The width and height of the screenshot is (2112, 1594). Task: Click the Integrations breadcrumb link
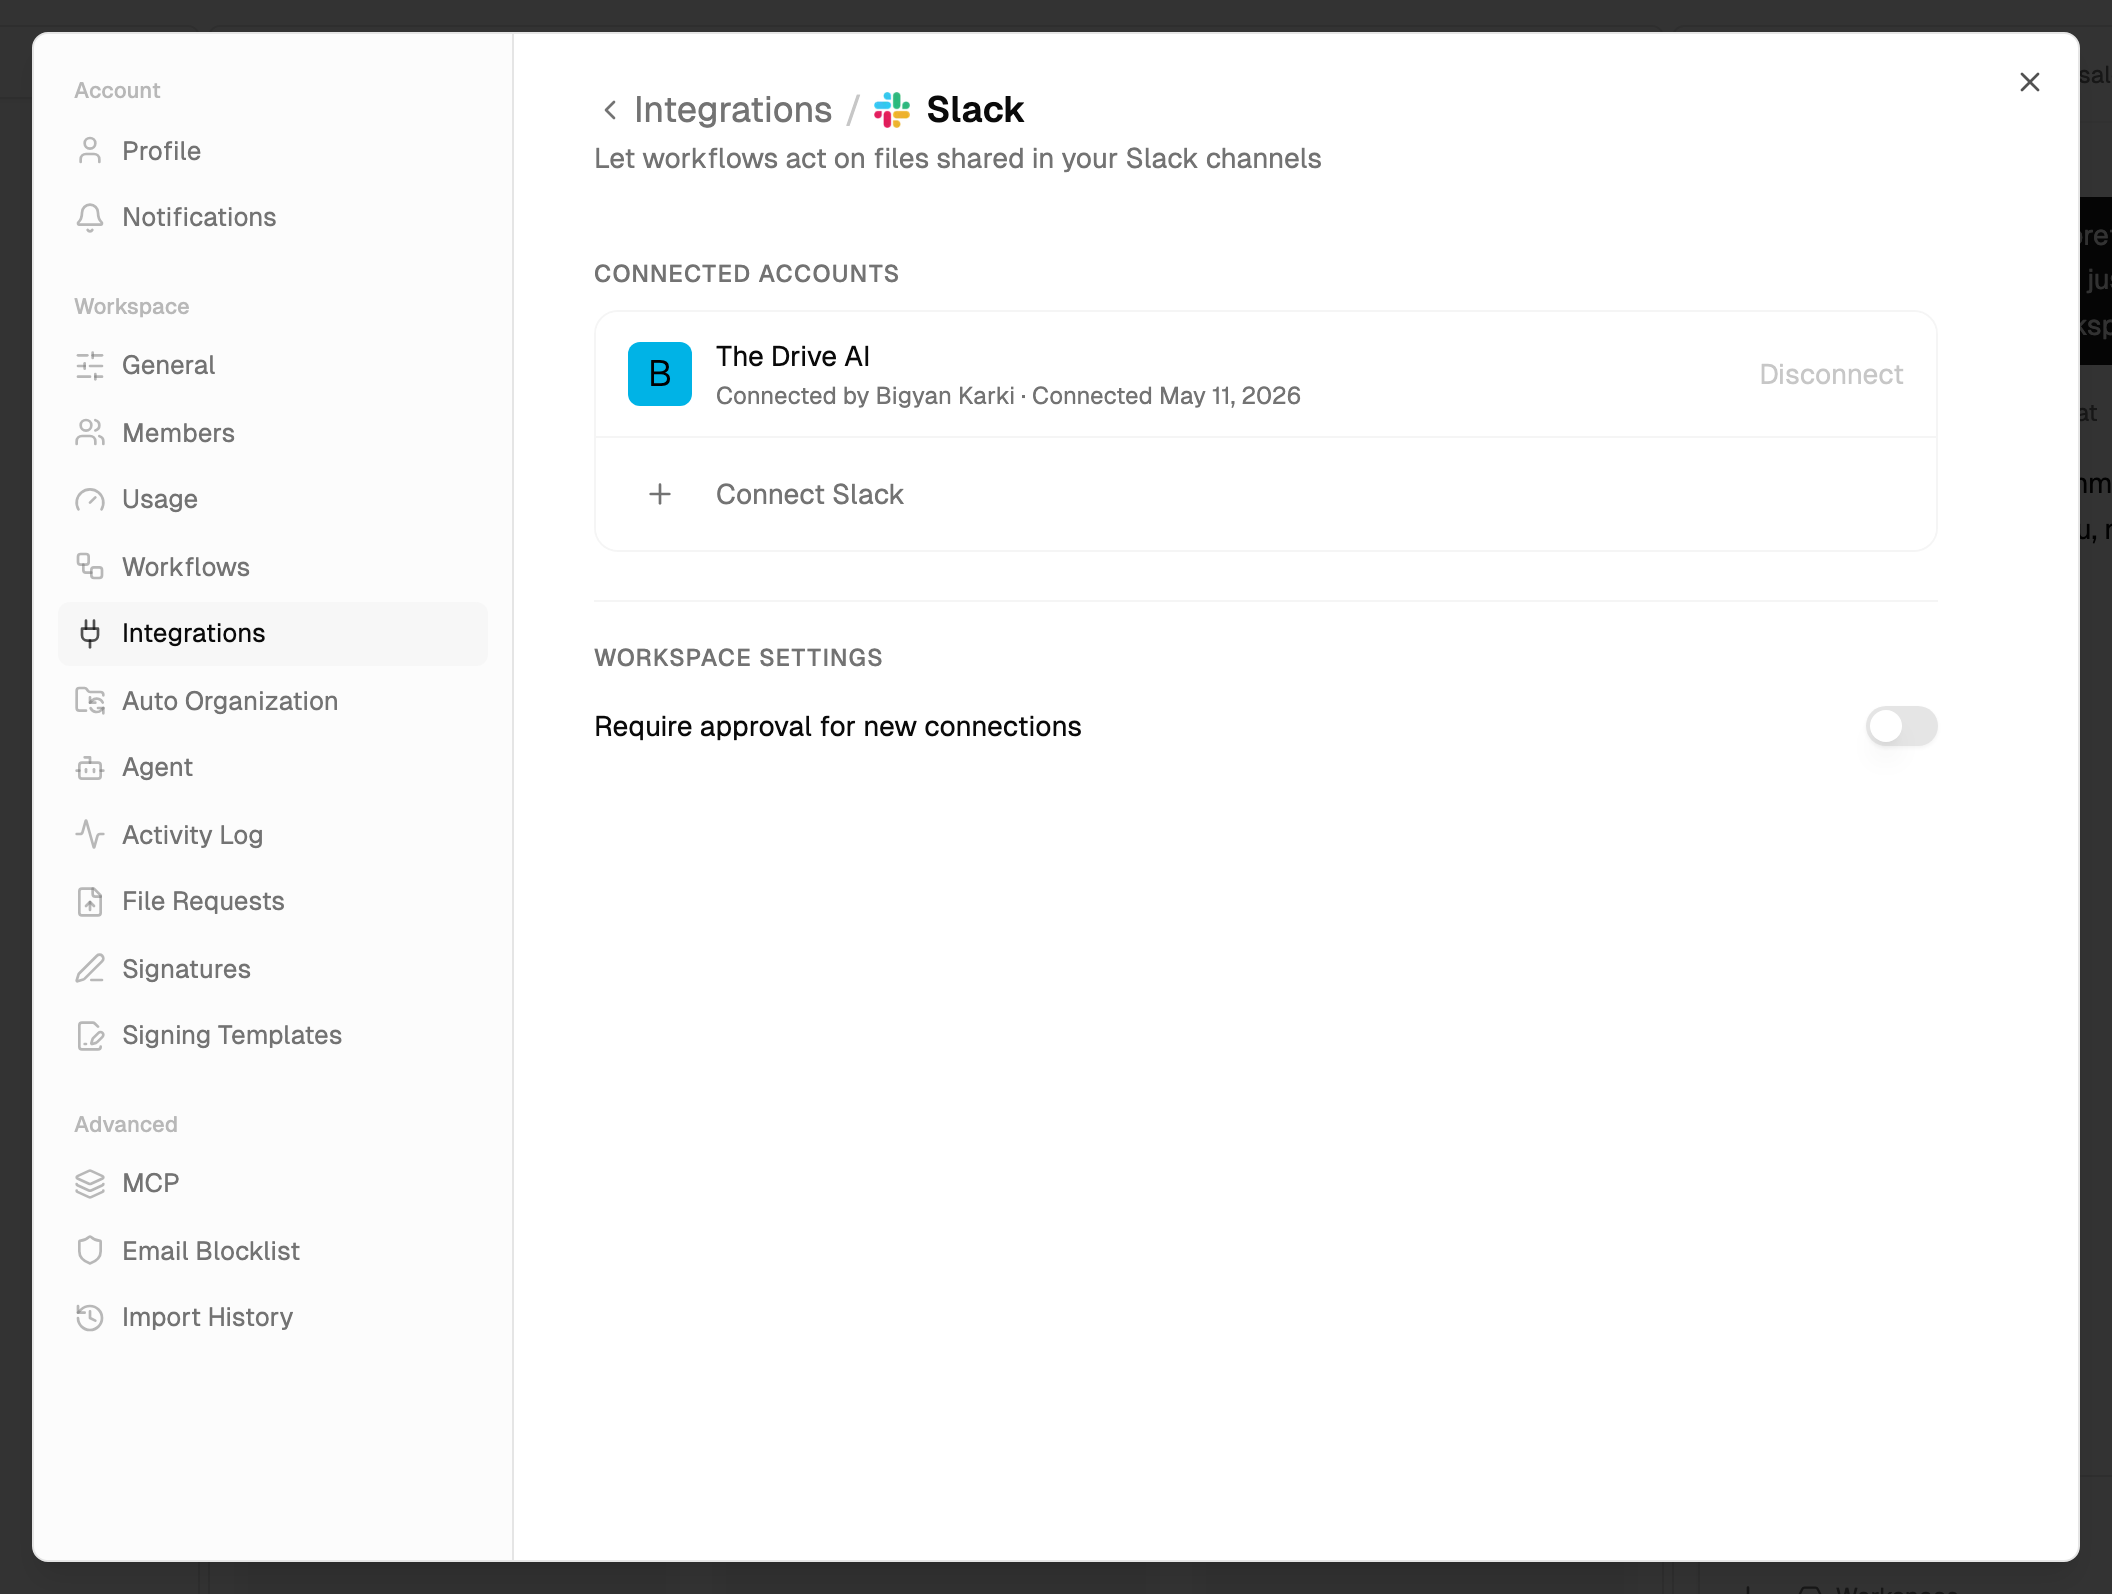pos(733,110)
